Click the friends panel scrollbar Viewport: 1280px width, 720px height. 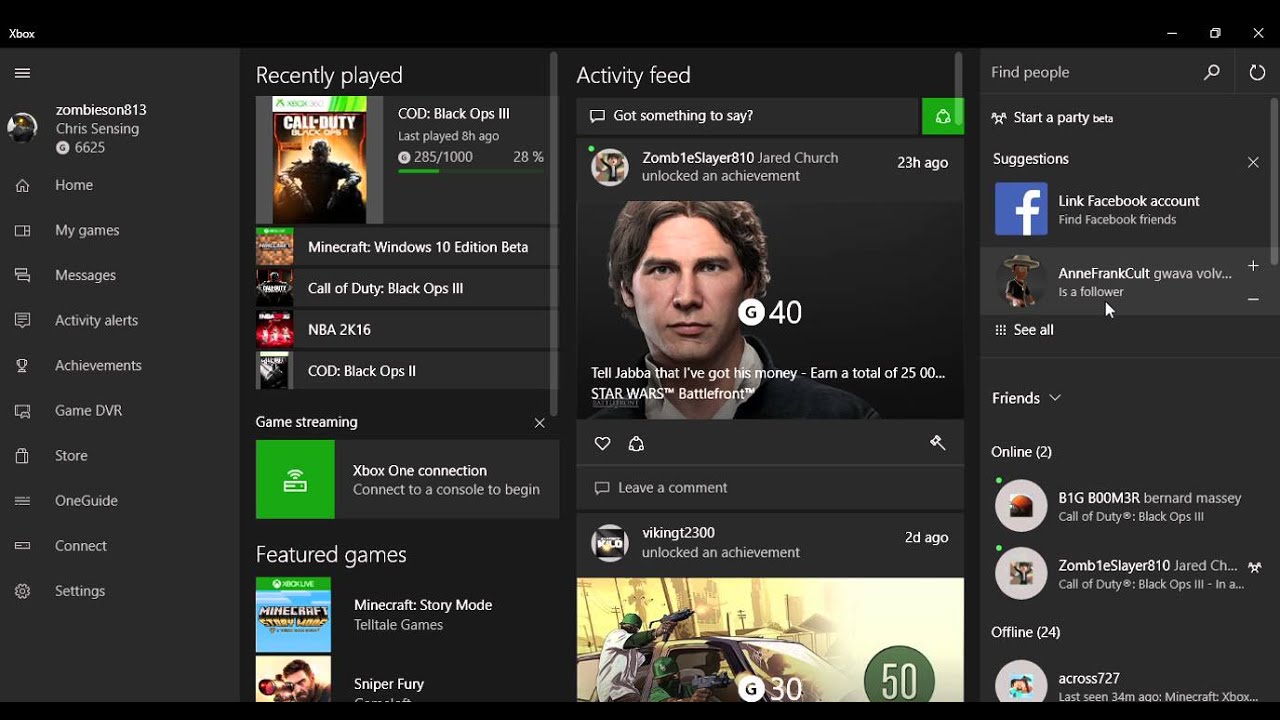[1273, 180]
